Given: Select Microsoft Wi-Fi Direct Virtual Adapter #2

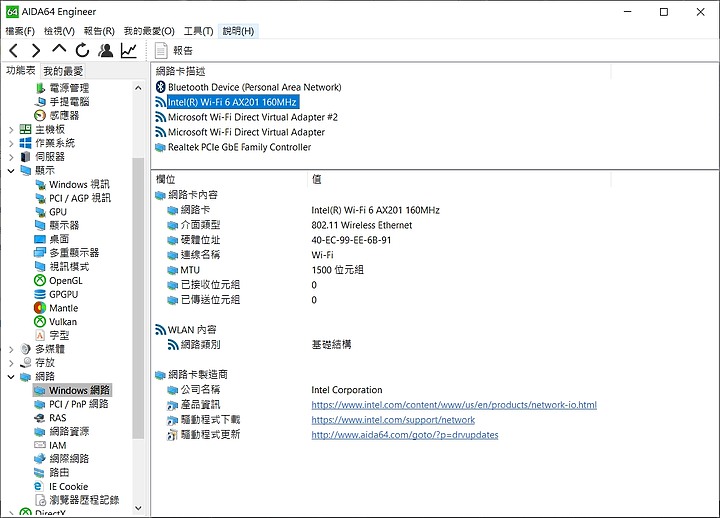Looking at the screenshot, I should pyautogui.click(x=253, y=117).
